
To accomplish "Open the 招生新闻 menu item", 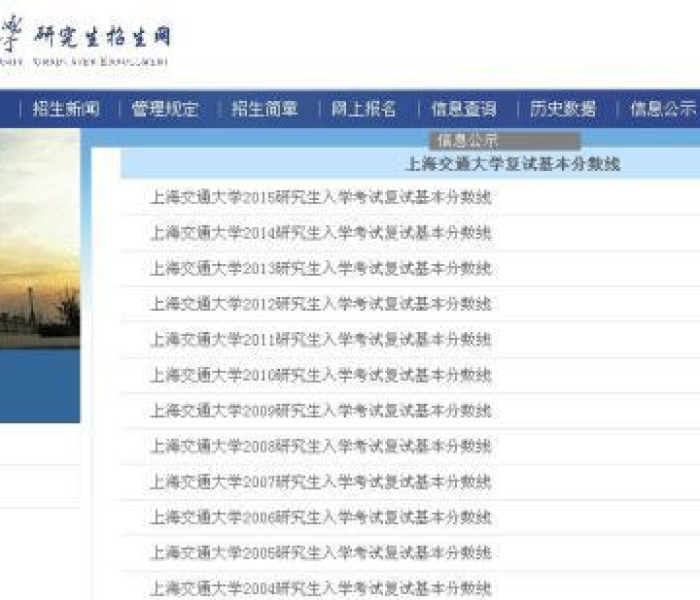I will point(66,109).
